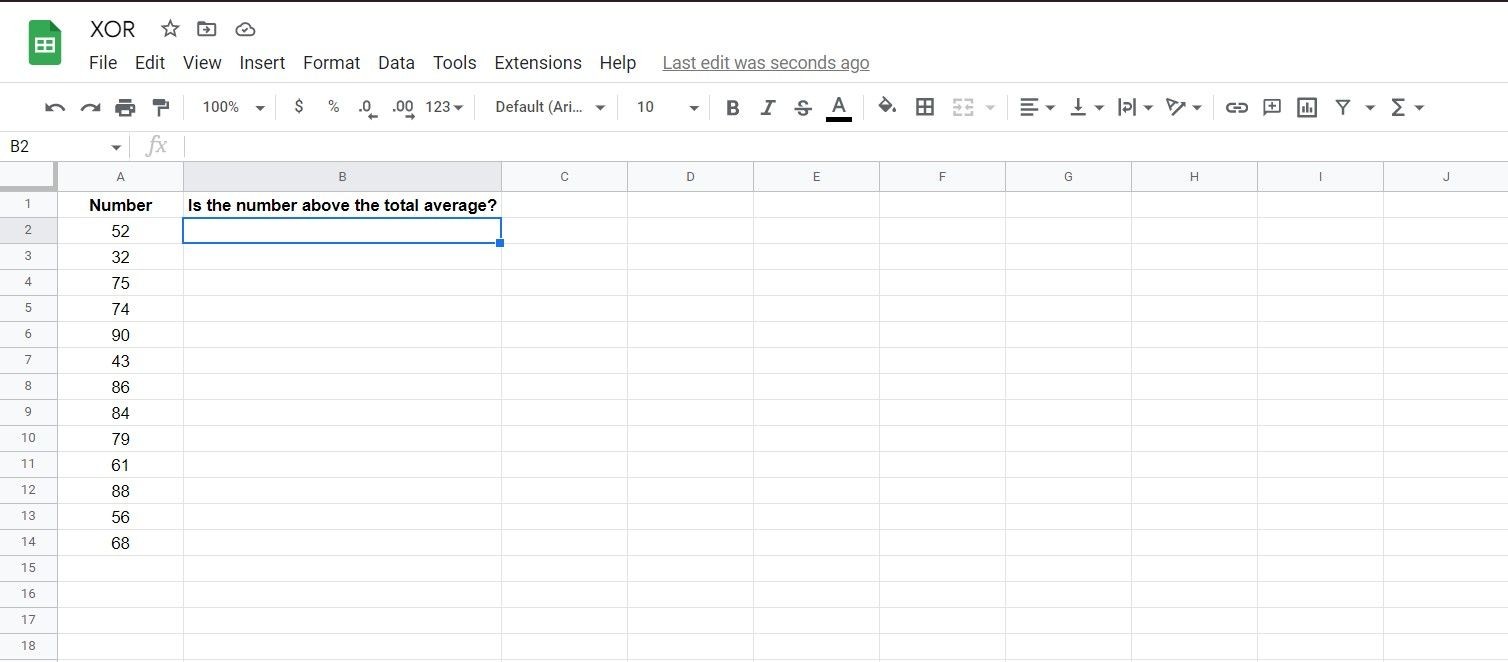Check cloud save status icon

[x=245, y=29]
